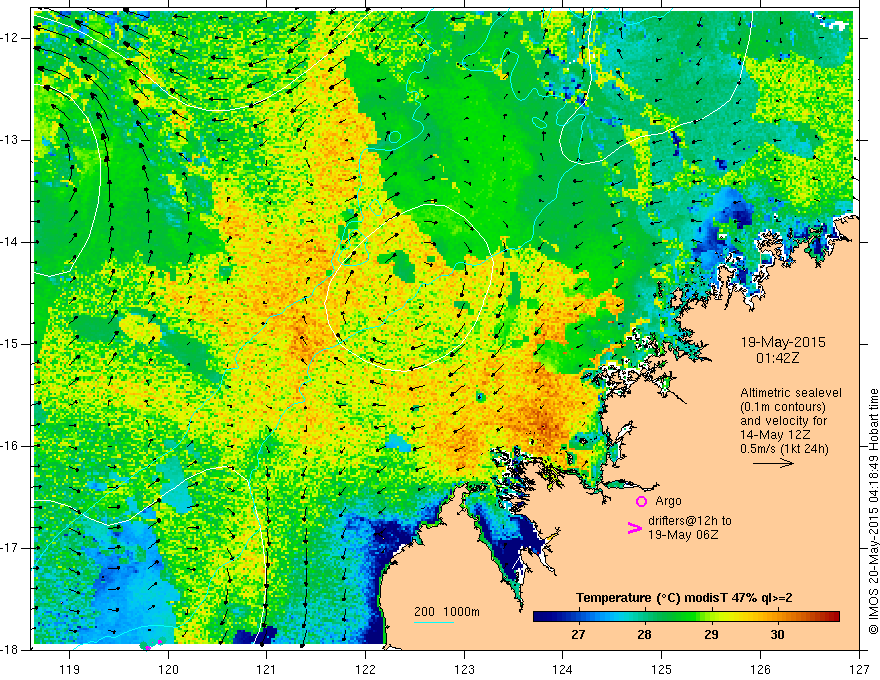
Task: Click the '19-May-2015' date label
Action: pos(783,342)
